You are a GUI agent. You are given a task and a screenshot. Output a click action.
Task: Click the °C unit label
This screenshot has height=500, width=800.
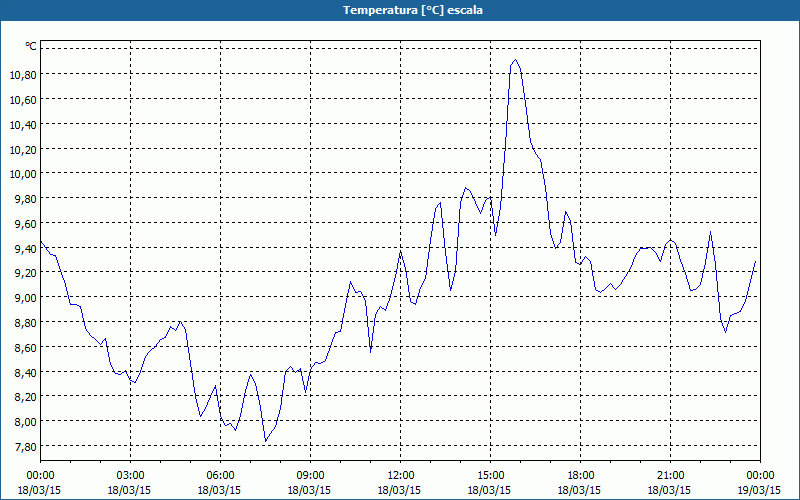(x=31, y=46)
